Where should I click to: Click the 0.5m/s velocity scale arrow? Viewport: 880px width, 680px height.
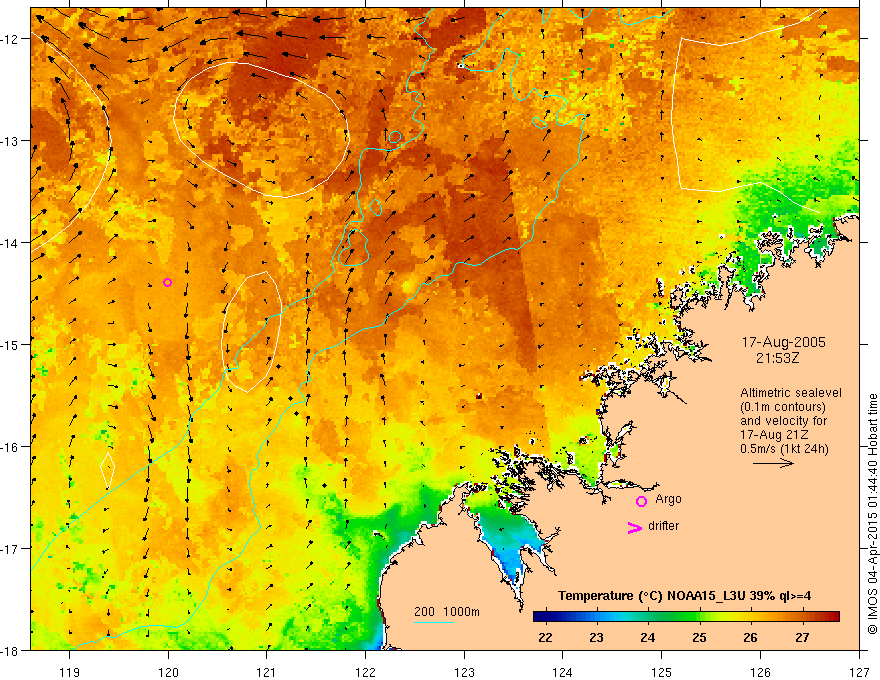tap(773, 463)
